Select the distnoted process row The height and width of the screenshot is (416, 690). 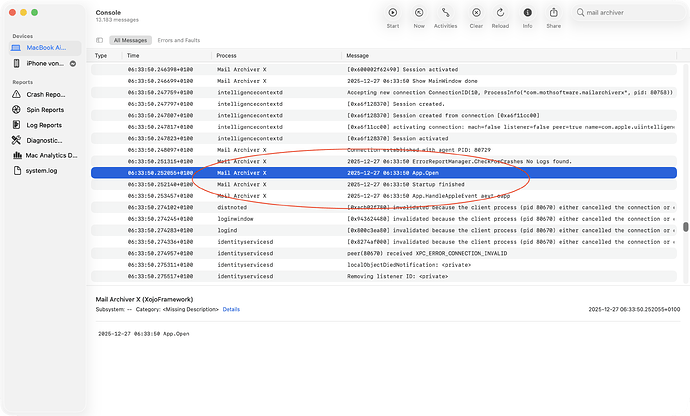click(384, 207)
